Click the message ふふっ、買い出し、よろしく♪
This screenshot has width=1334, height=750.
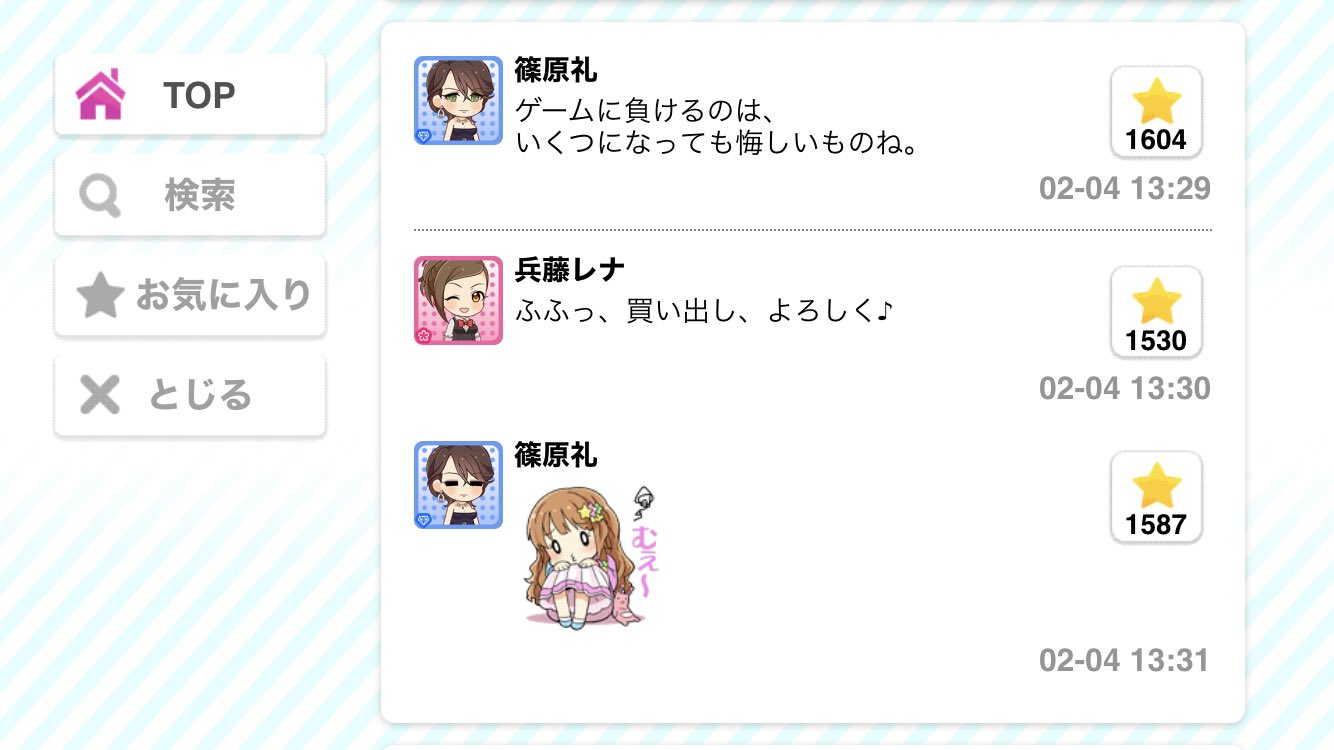point(703,310)
